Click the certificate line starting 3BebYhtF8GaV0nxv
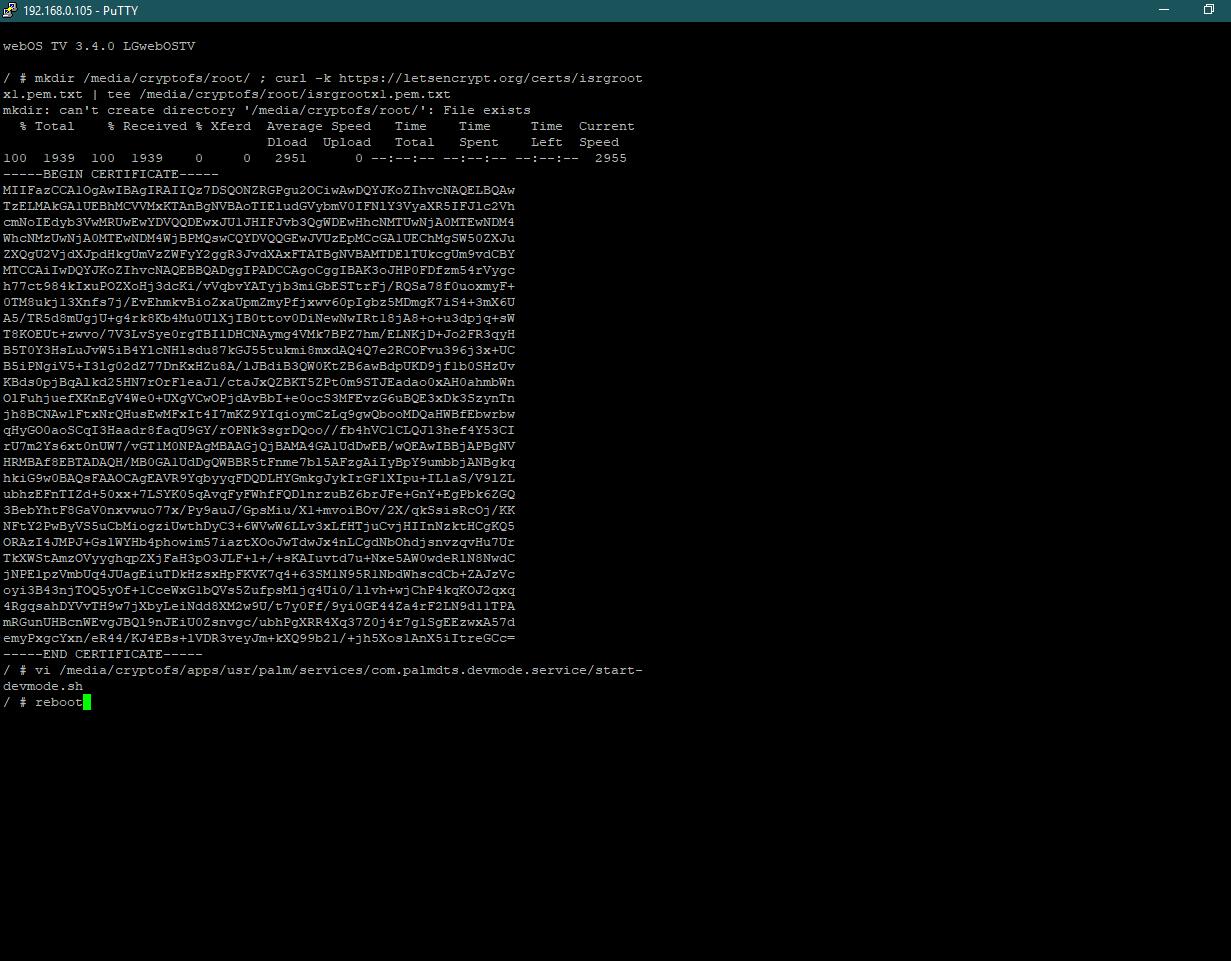Screen dimensions: 1231x961 (259, 510)
